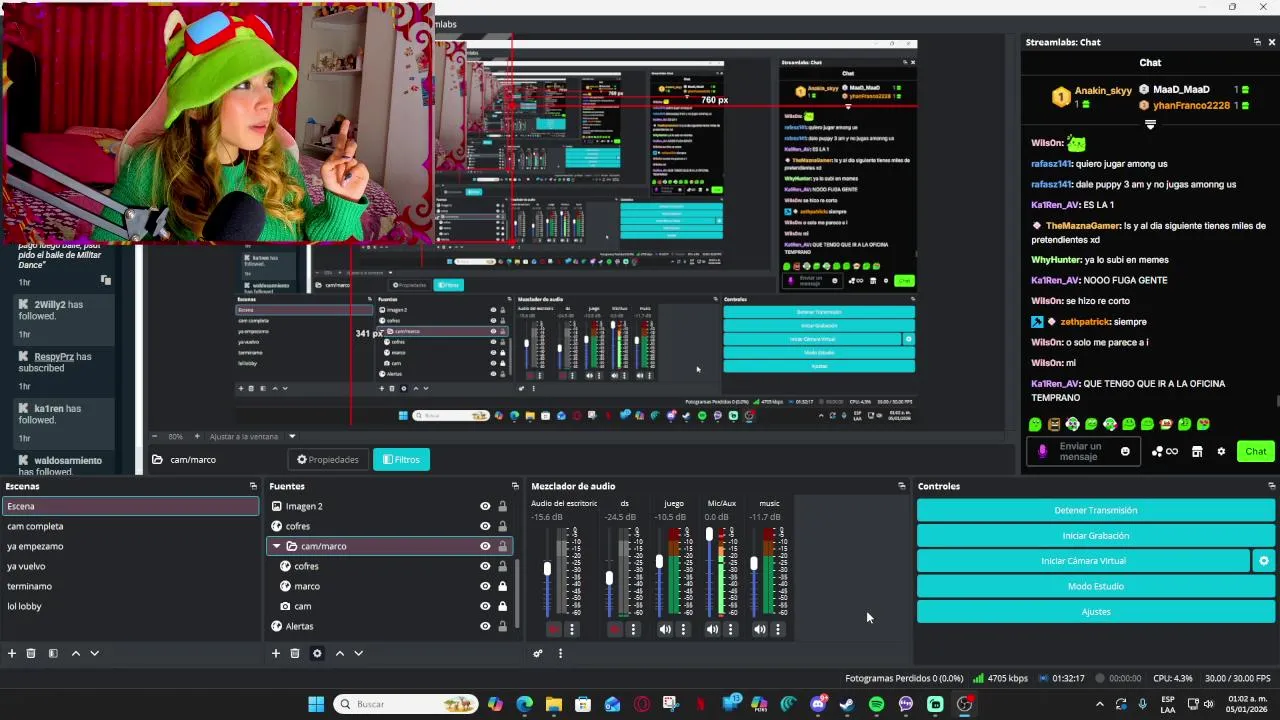Open virtual camera settings gear icon
The height and width of the screenshot is (720, 1280).
coord(1264,561)
